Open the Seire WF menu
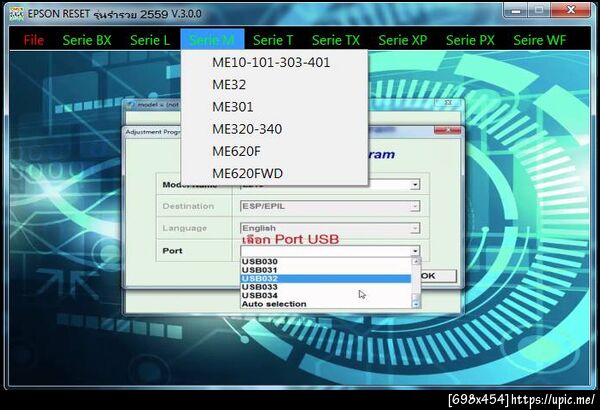Screen dimensions: 600x410 (540, 40)
